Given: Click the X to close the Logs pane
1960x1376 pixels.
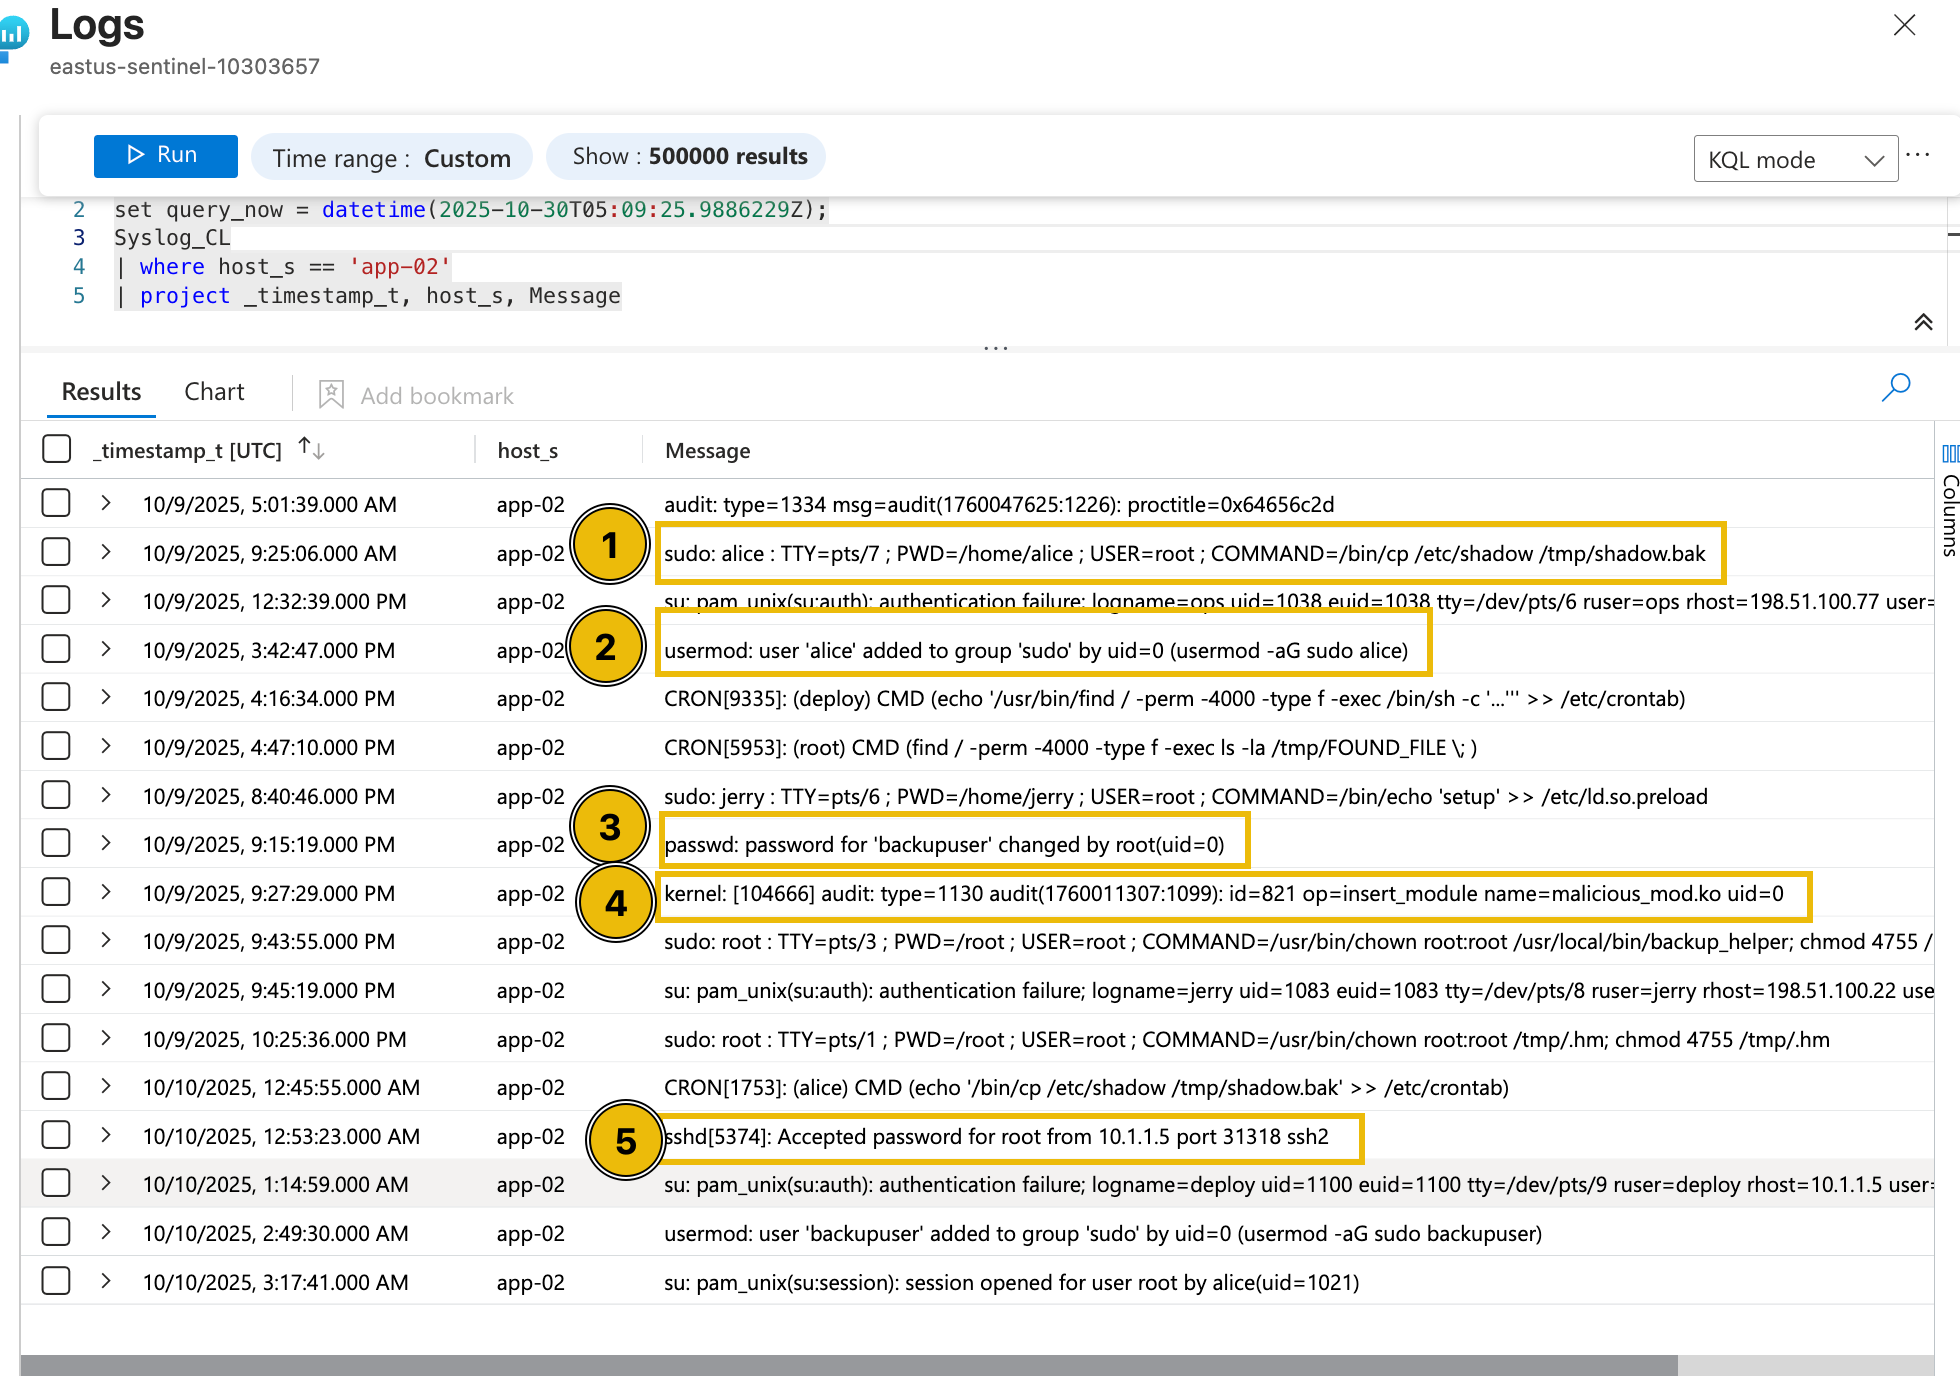Looking at the screenshot, I should [1904, 25].
